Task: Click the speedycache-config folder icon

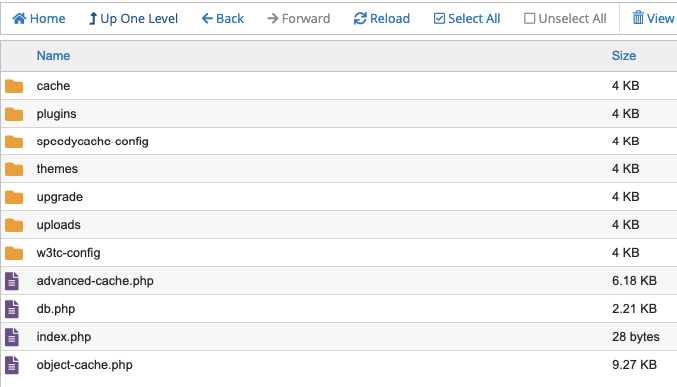Action: [14, 141]
